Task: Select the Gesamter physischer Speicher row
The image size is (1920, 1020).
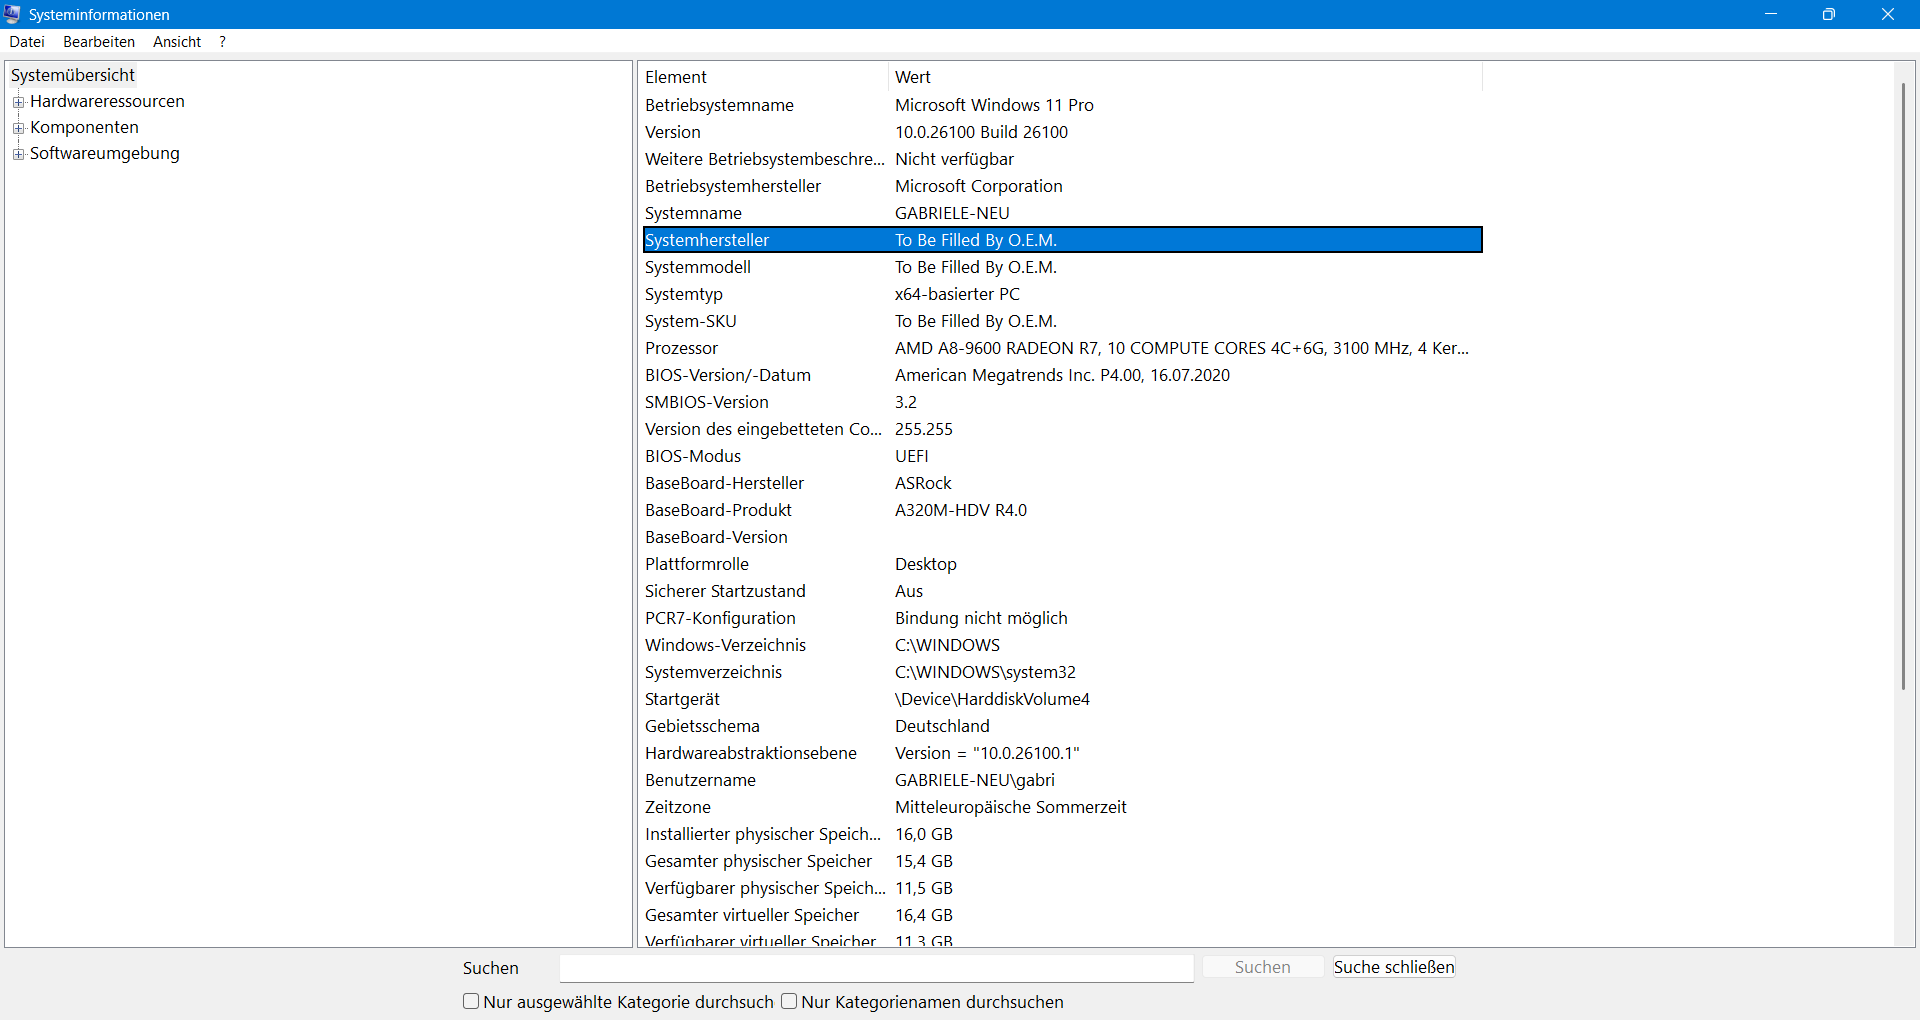Action: tap(1062, 861)
